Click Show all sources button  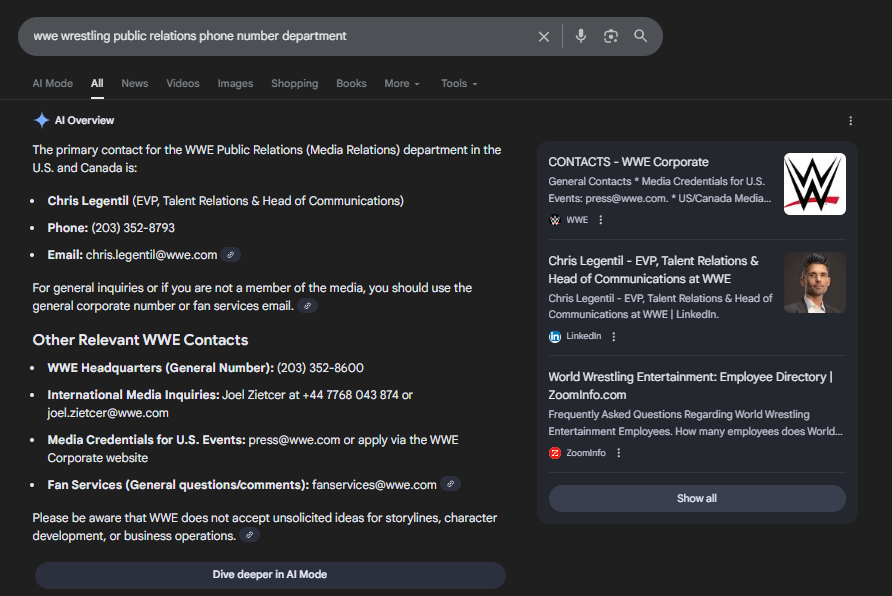(x=697, y=498)
